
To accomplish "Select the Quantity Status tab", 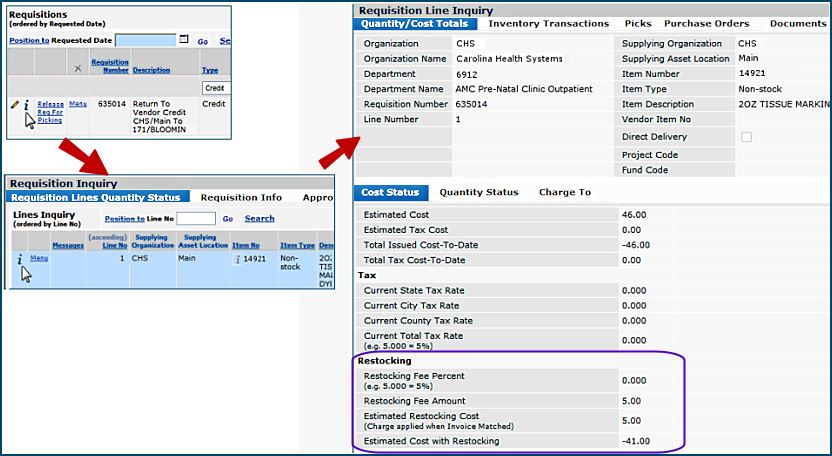I will pyautogui.click(x=478, y=192).
